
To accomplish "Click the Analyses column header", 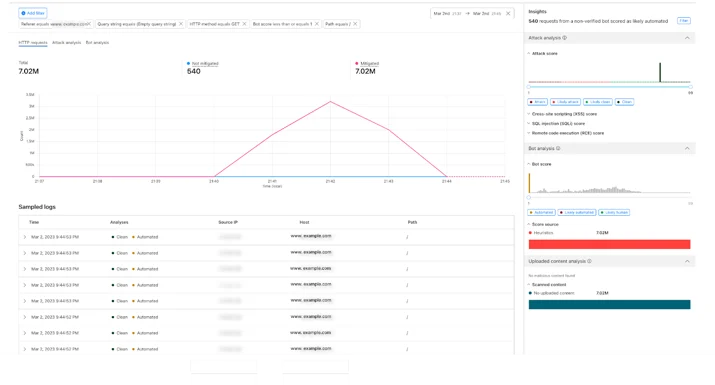I will 119,222.
